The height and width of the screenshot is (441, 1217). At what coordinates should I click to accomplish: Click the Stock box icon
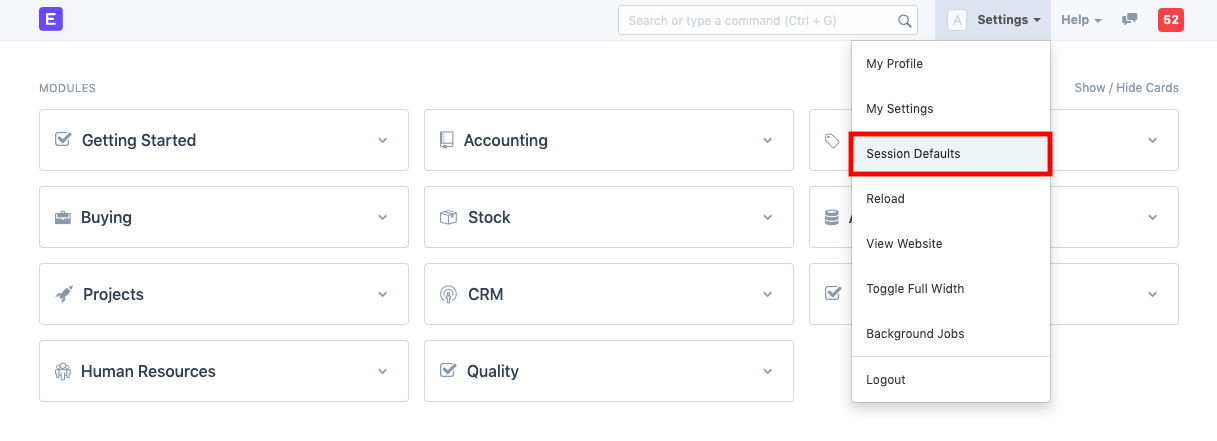pos(448,217)
